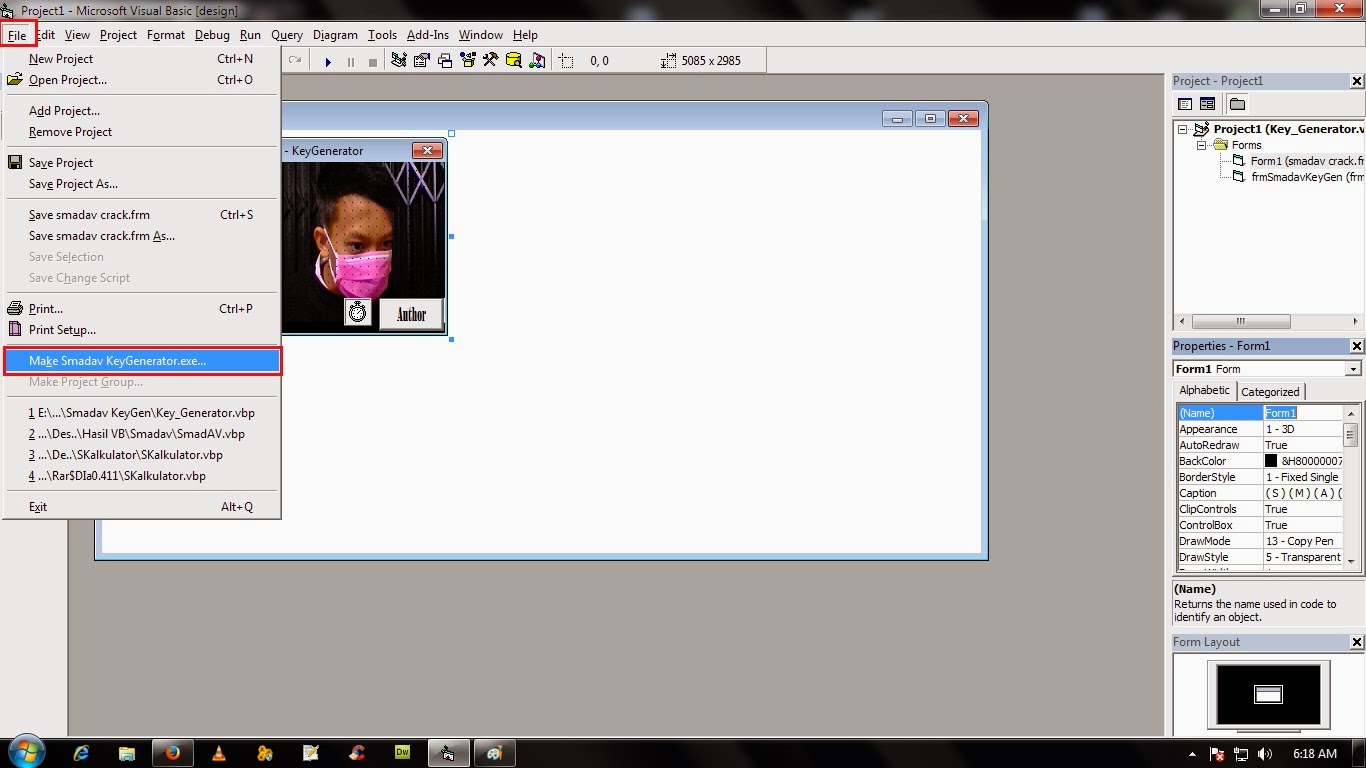Open Firefox from the taskbar
This screenshot has width=1366, height=768.
coord(172,753)
